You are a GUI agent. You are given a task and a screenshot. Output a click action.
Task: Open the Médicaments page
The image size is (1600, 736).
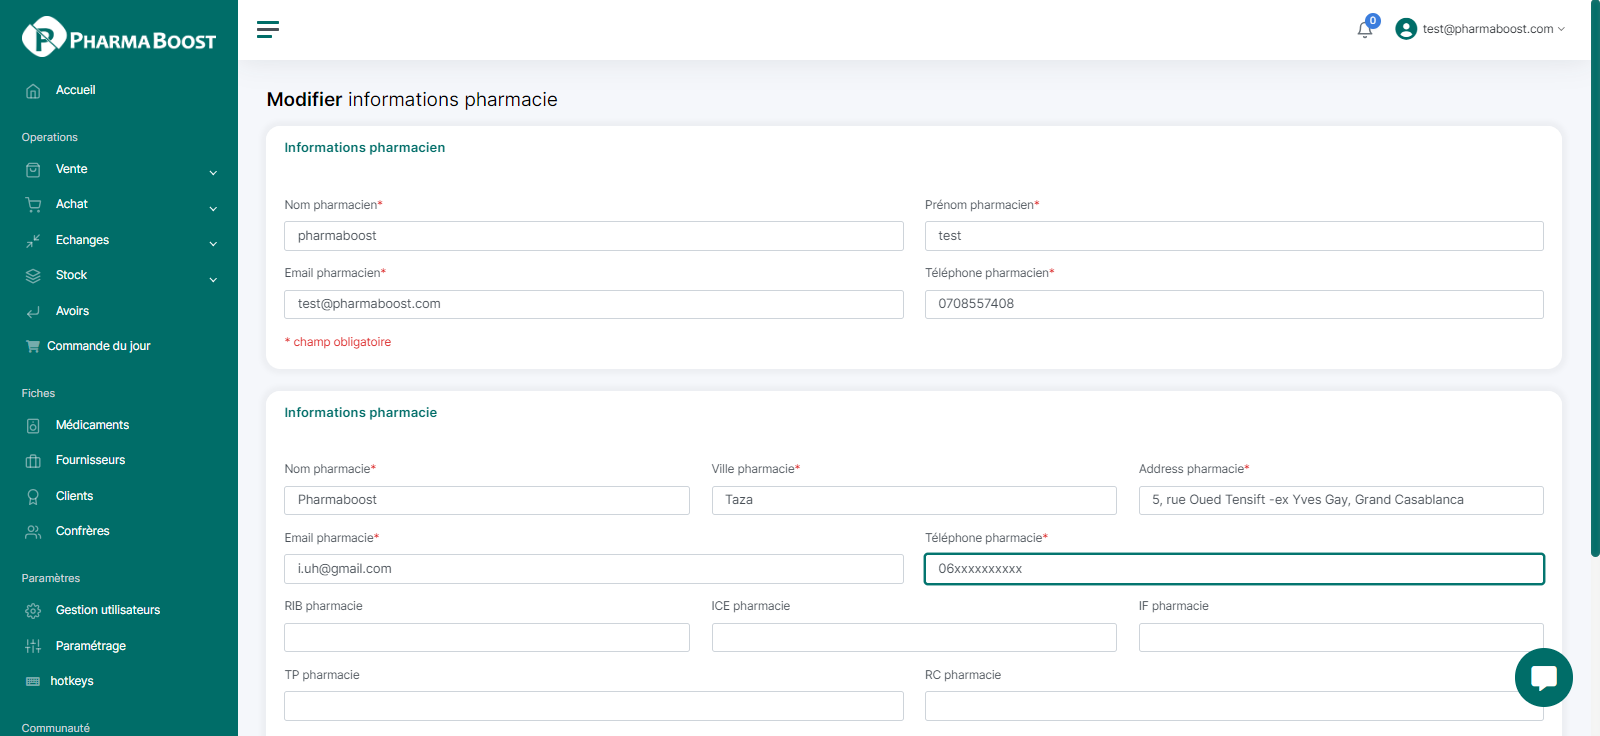click(93, 425)
